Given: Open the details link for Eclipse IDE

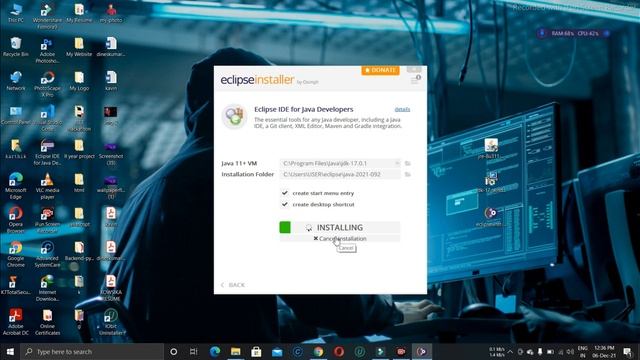Looking at the screenshot, I should [x=402, y=109].
